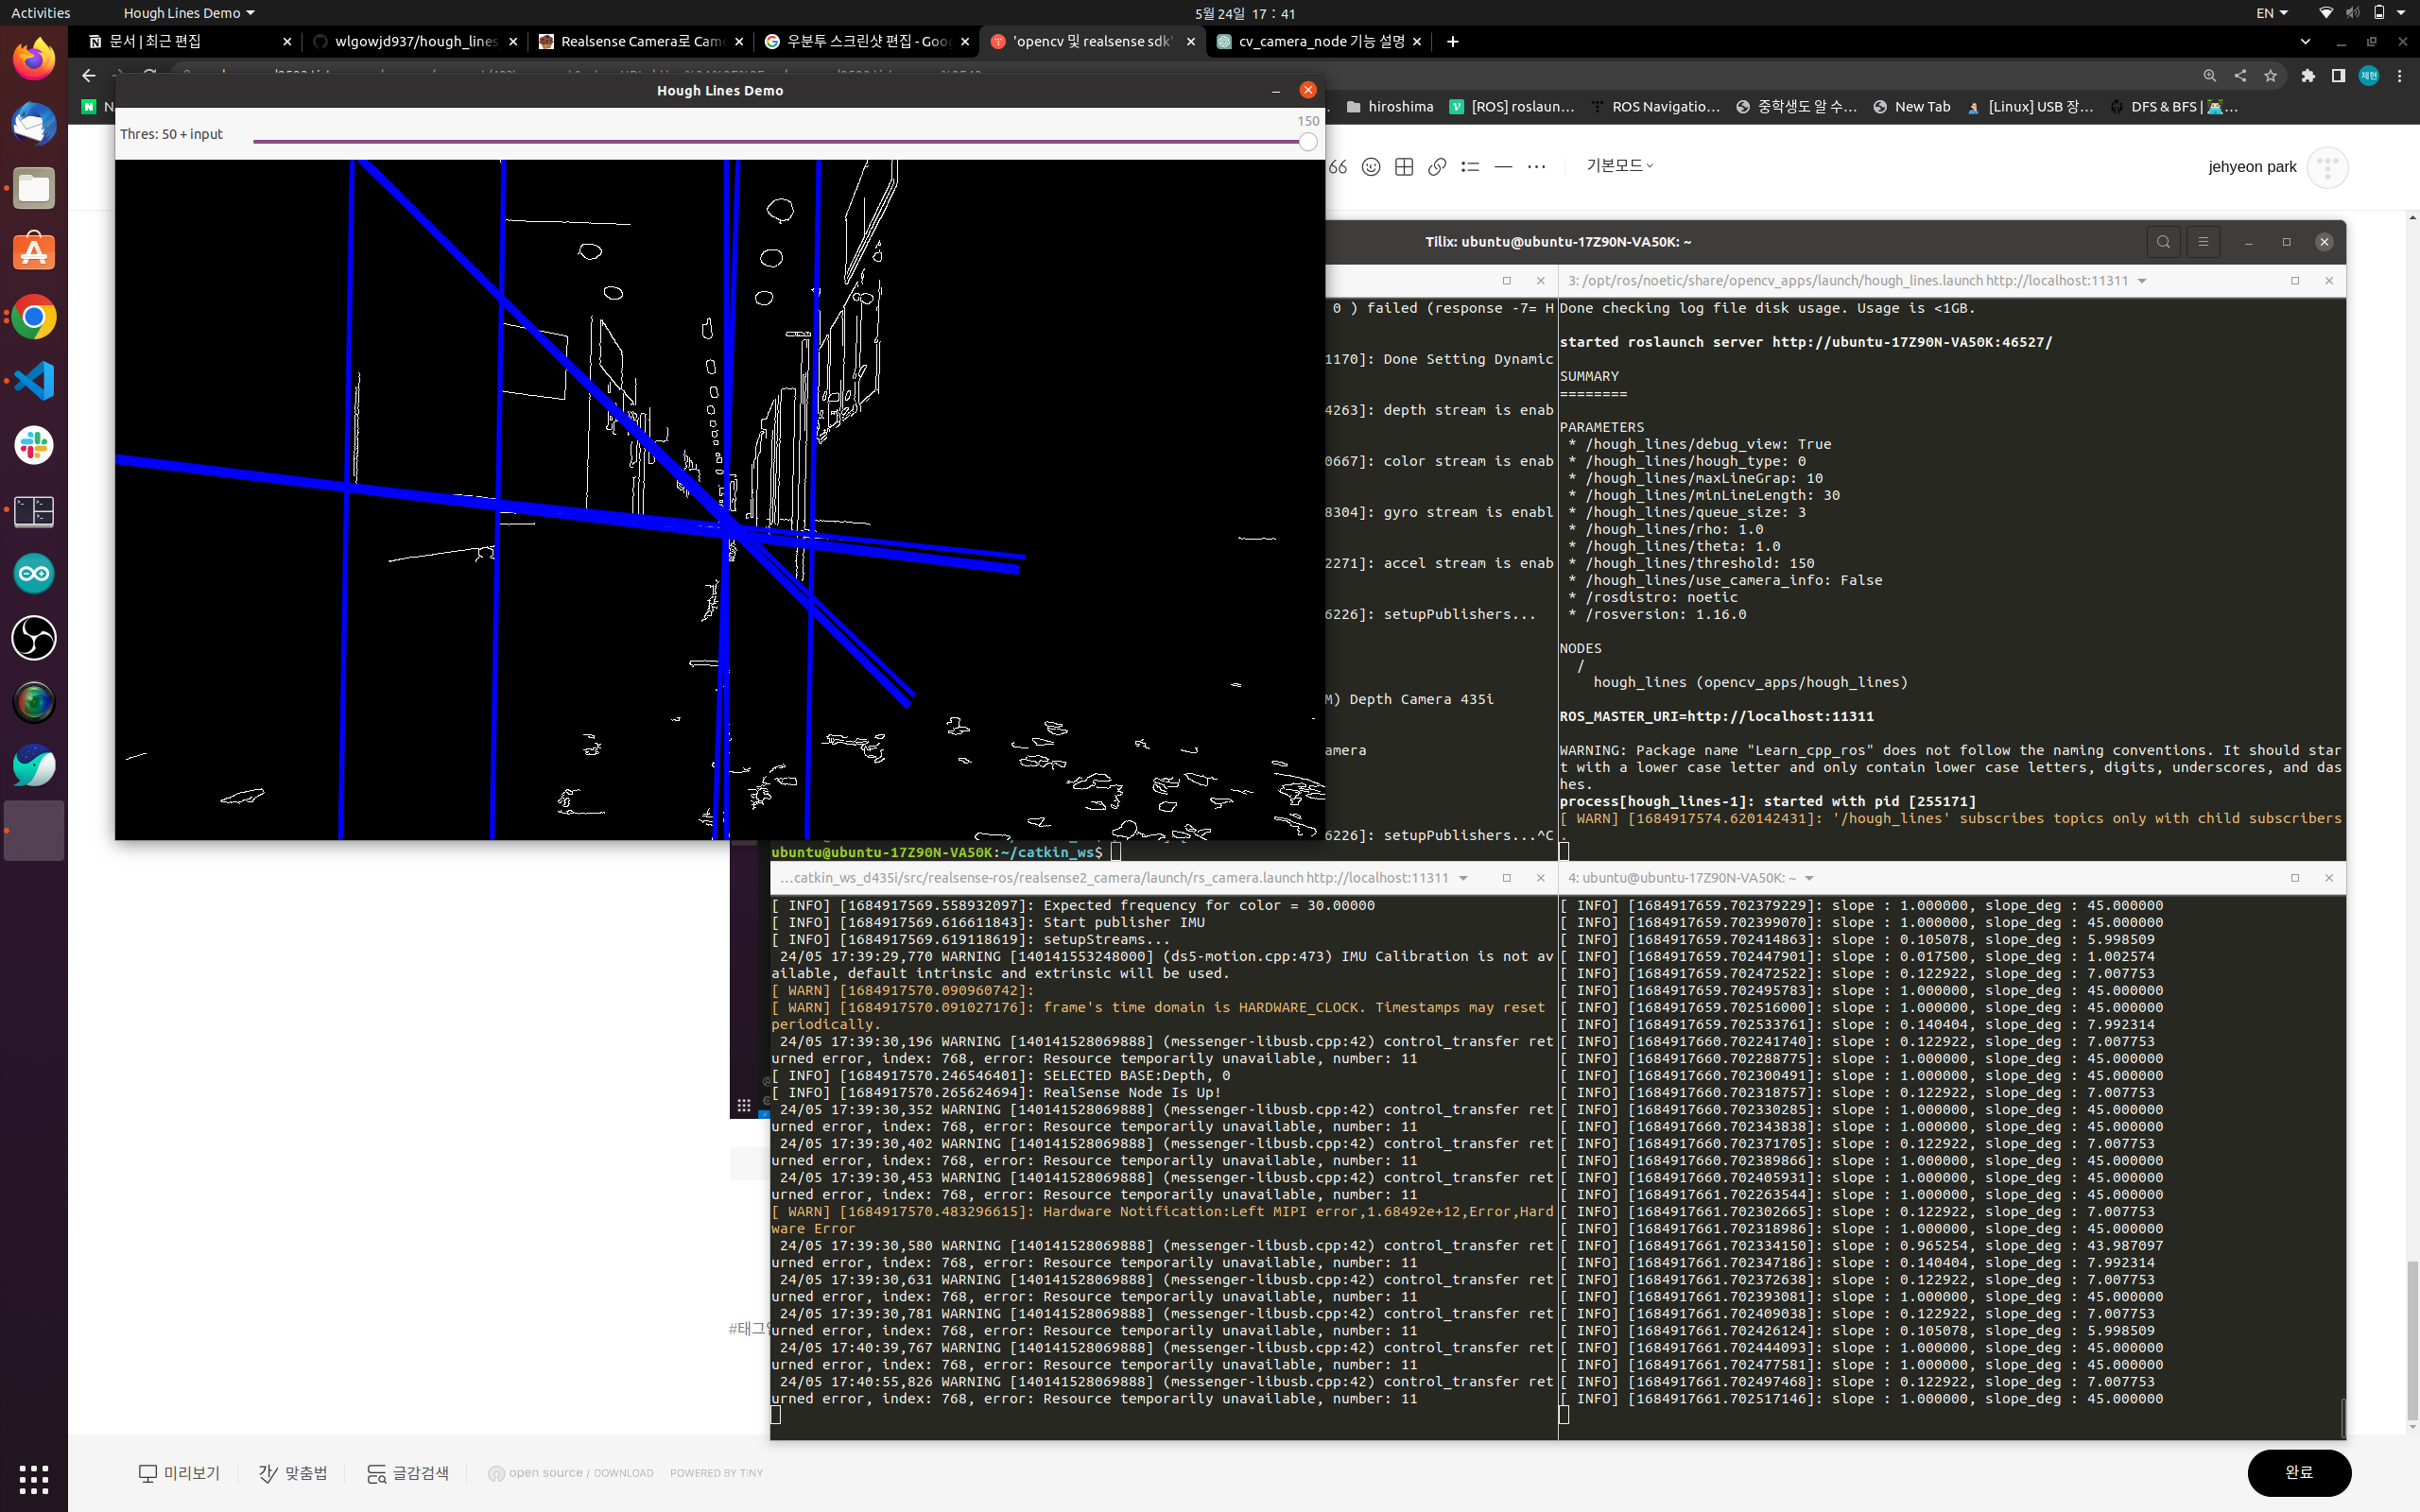
Task: Click the 완료 button
Action: tap(2298, 1472)
